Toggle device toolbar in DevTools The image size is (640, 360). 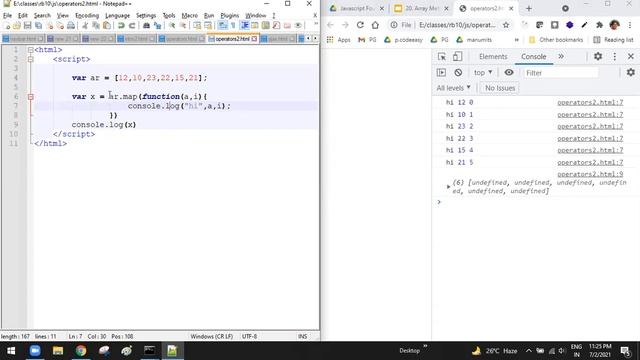[457, 56]
